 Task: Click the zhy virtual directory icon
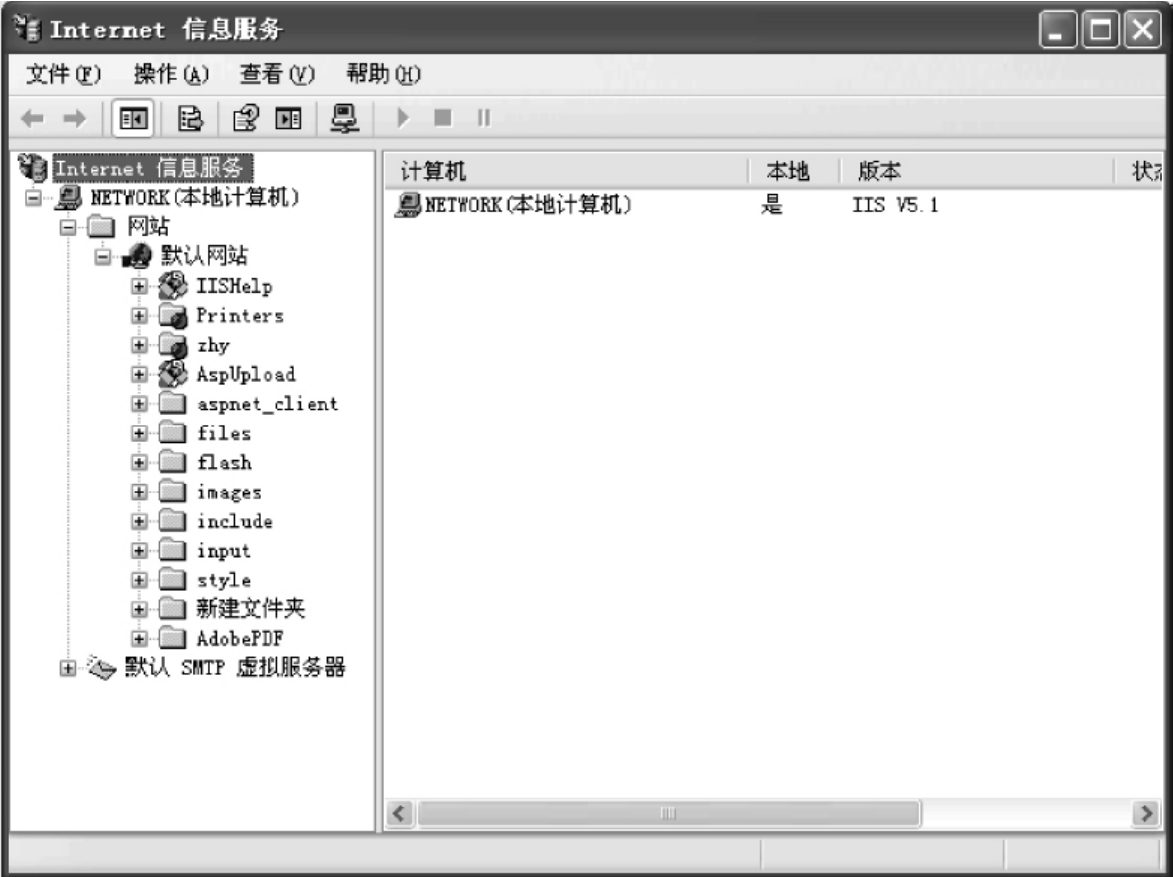click(x=173, y=345)
